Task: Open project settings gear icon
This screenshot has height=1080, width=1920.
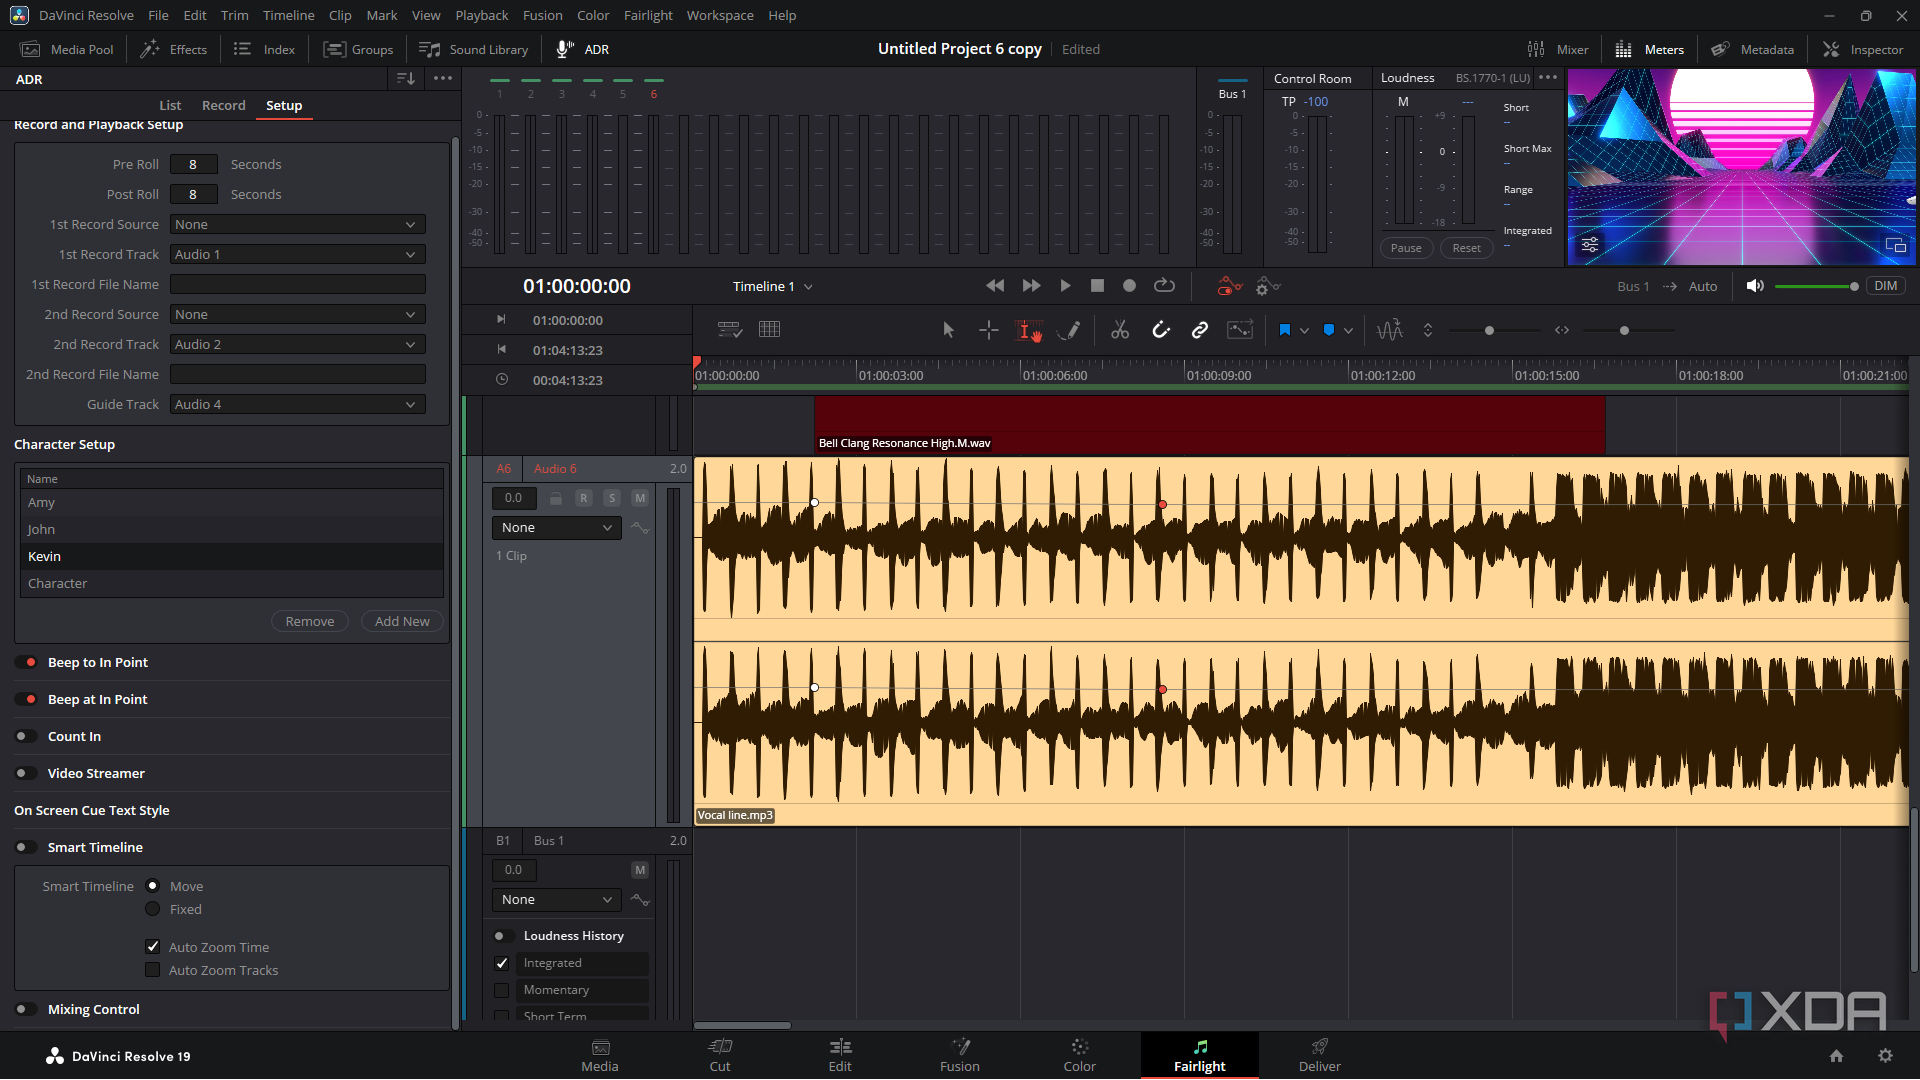Action: click(1885, 1056)
